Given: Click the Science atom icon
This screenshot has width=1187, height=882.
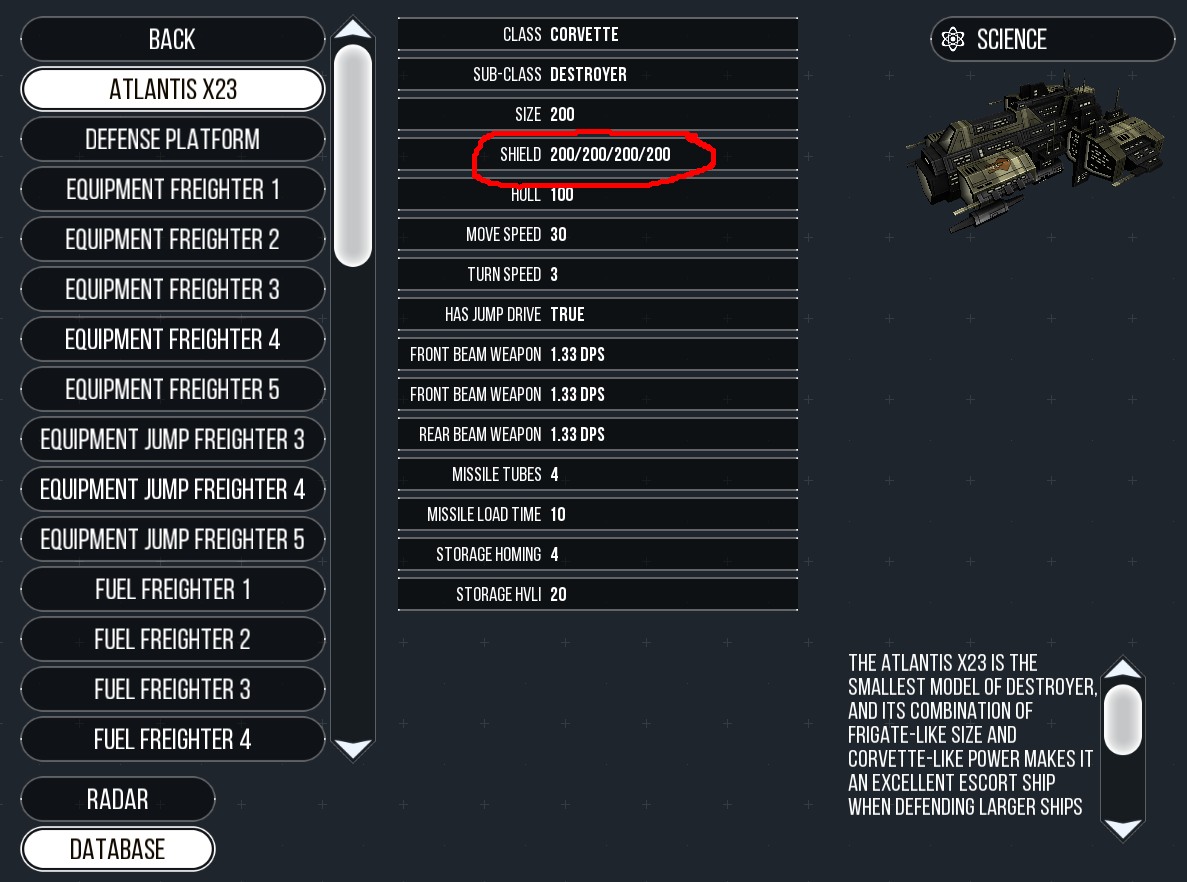Looking at the screenshot, I should (952, 39).
